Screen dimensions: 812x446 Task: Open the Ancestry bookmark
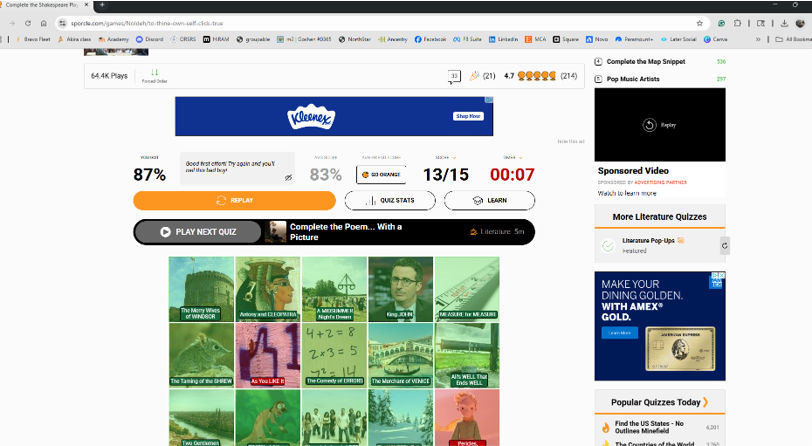393,39
